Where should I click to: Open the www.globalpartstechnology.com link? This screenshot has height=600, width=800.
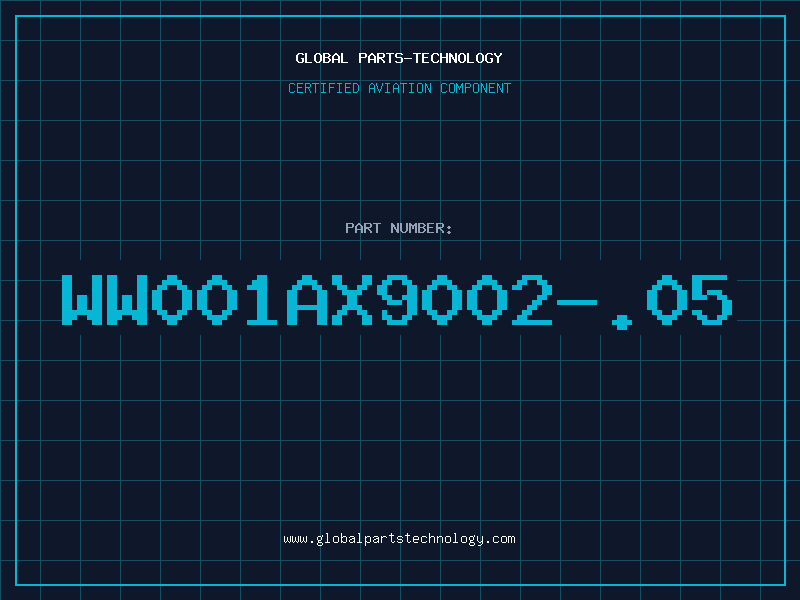click(x=399, y=539)
